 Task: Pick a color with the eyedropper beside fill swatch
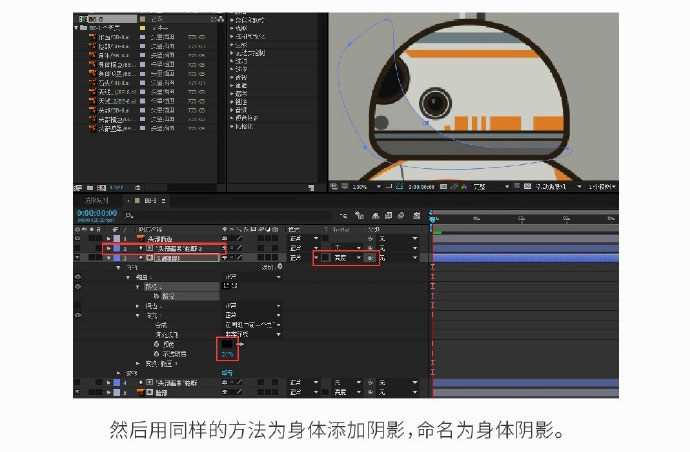click(x=240, y=344)
